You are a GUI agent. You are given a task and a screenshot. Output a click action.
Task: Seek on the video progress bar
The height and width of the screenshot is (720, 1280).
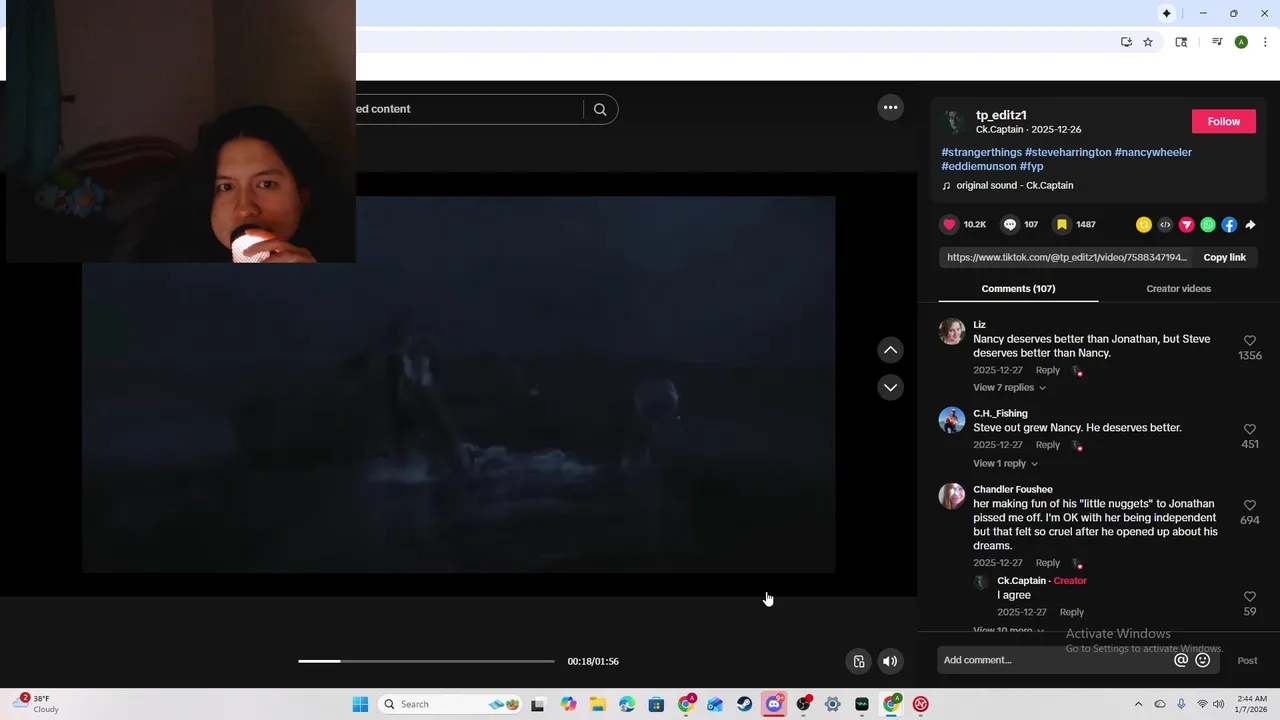pyautogui.click(x=426, y=661)
